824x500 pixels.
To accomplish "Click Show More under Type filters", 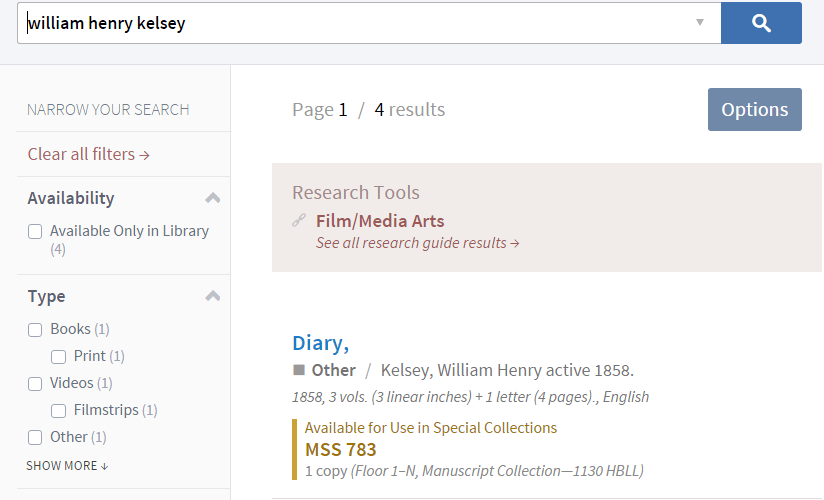I will pos(67,466).
